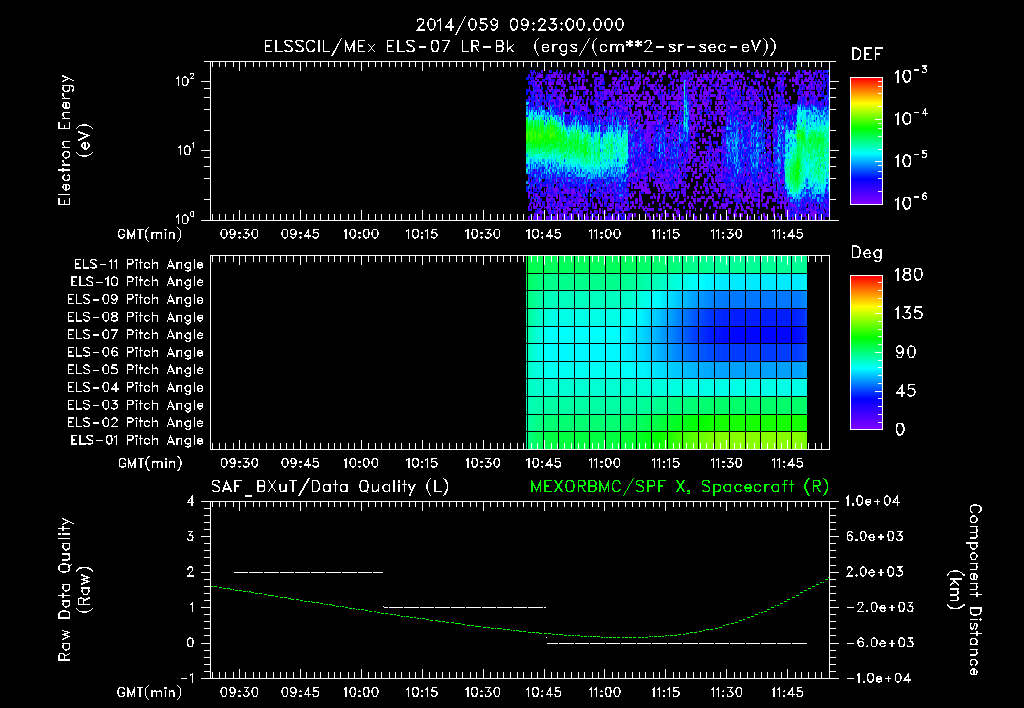Screen dimensions: 1024x708
Task: Select the ELS-07 Pitch Angle row label
Action: 135,334
